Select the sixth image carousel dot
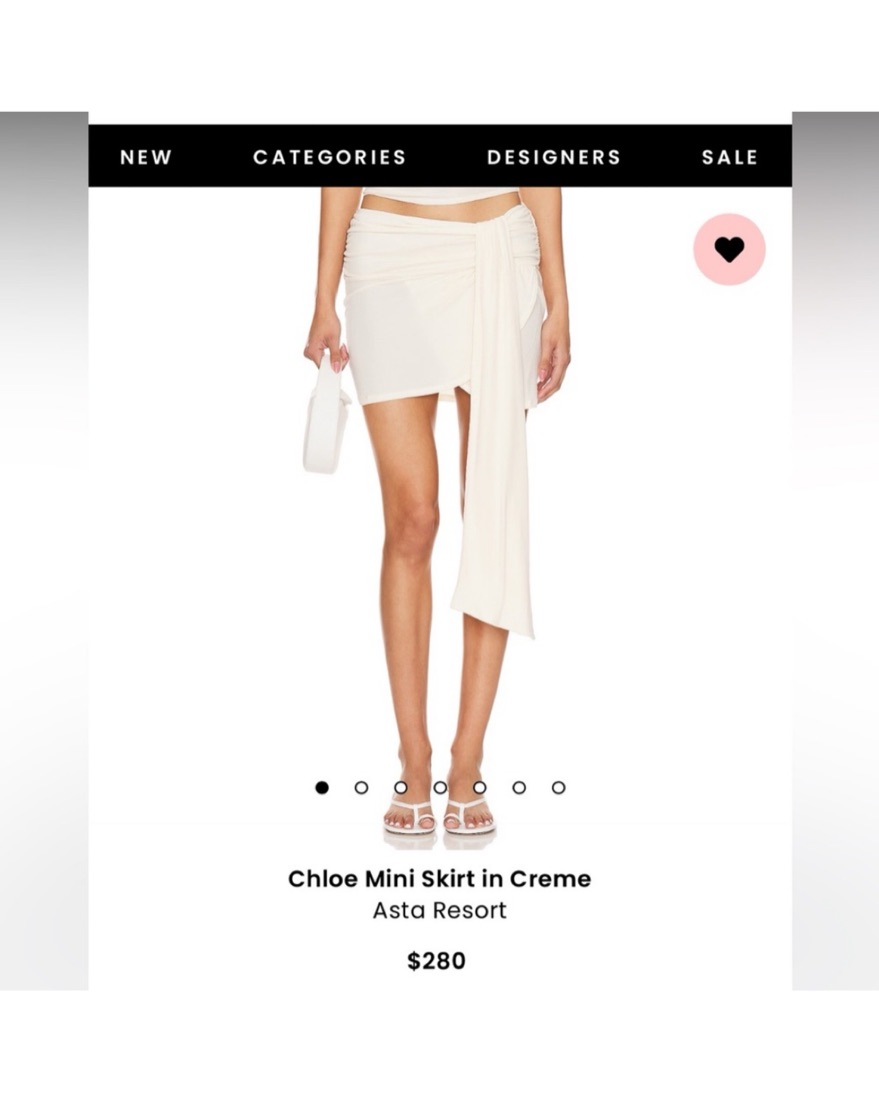 [x=519, y=788]
